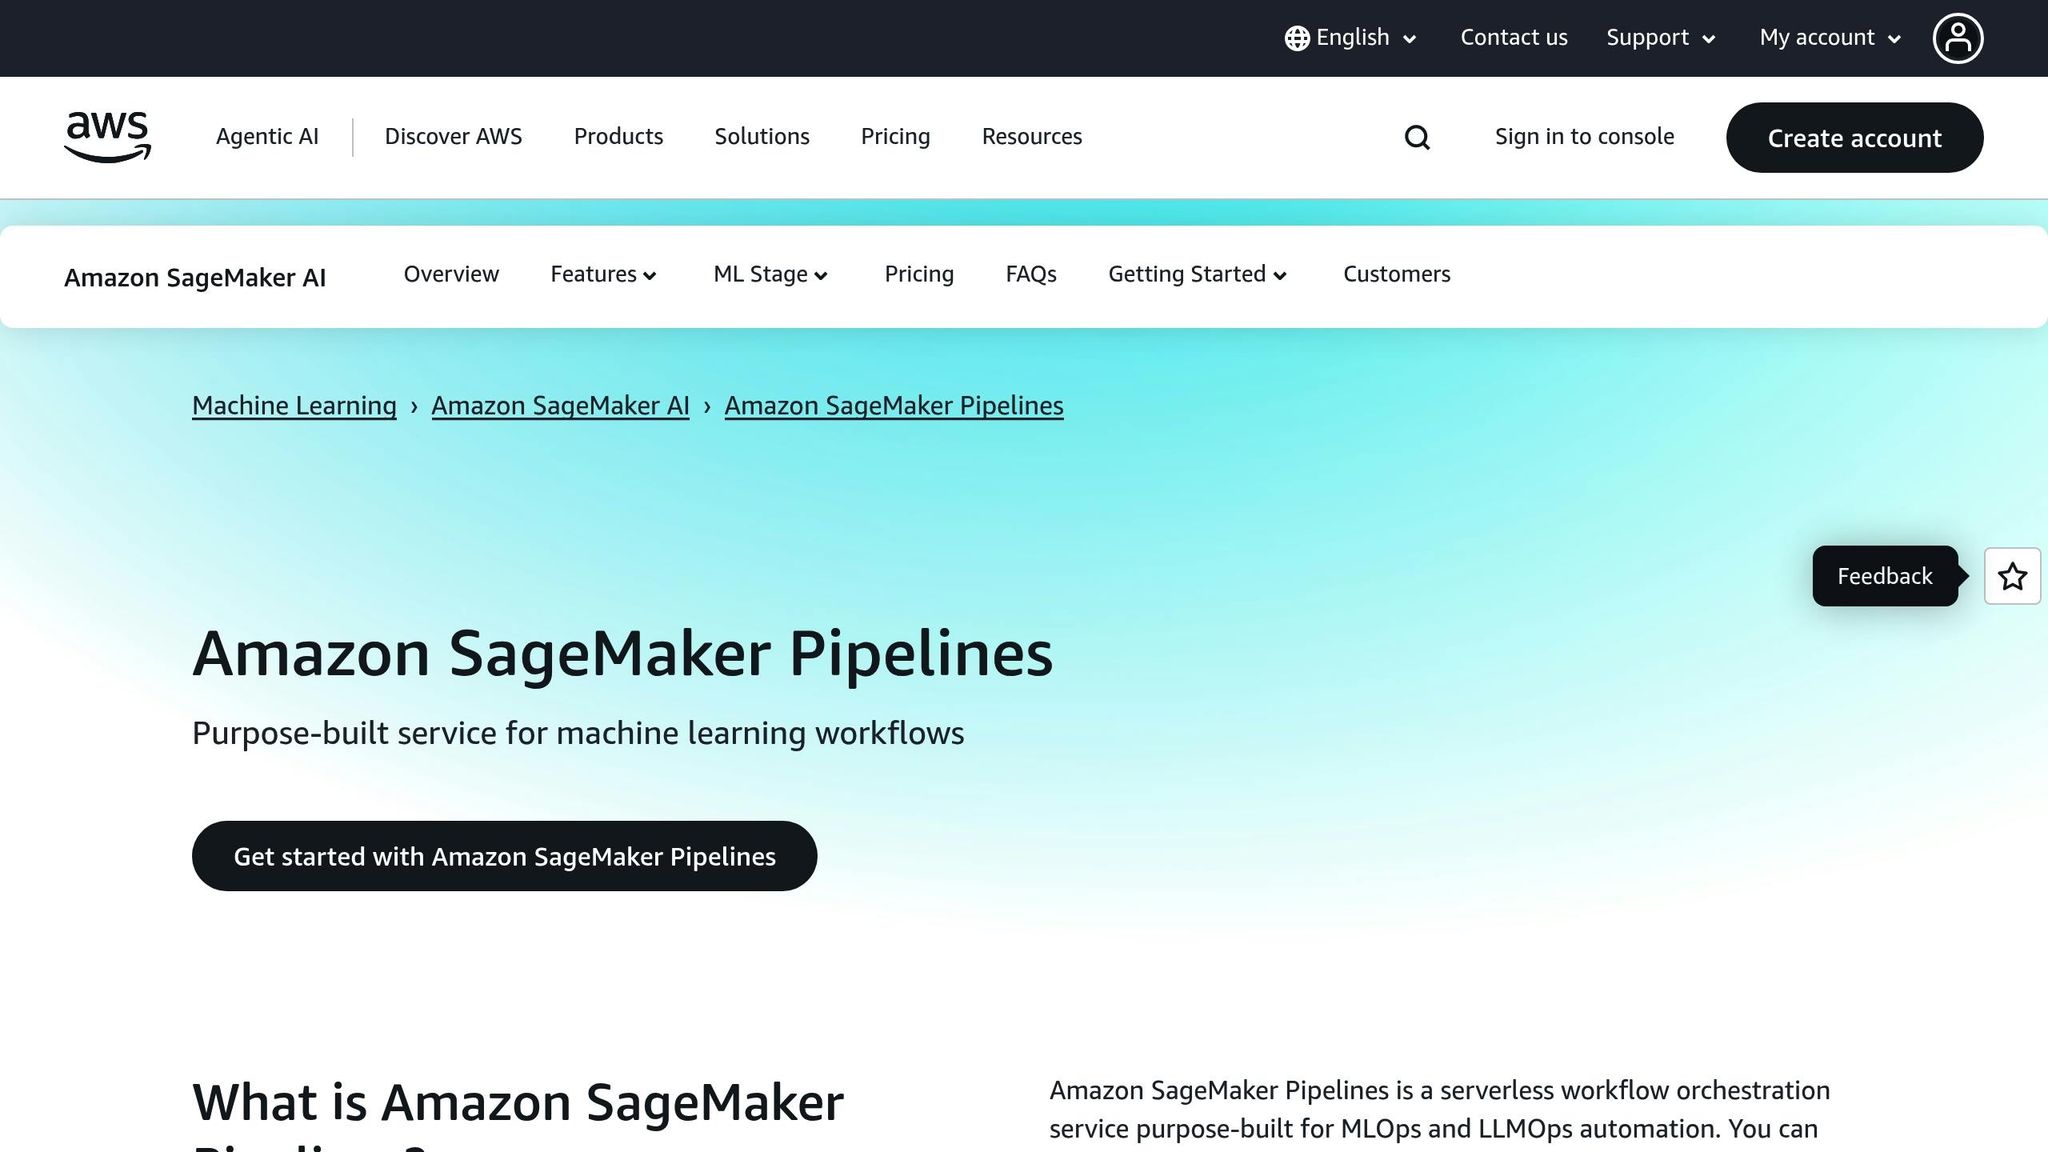Click the star icon next to Feedback

pyautogui.click(x=2012, y=576)
